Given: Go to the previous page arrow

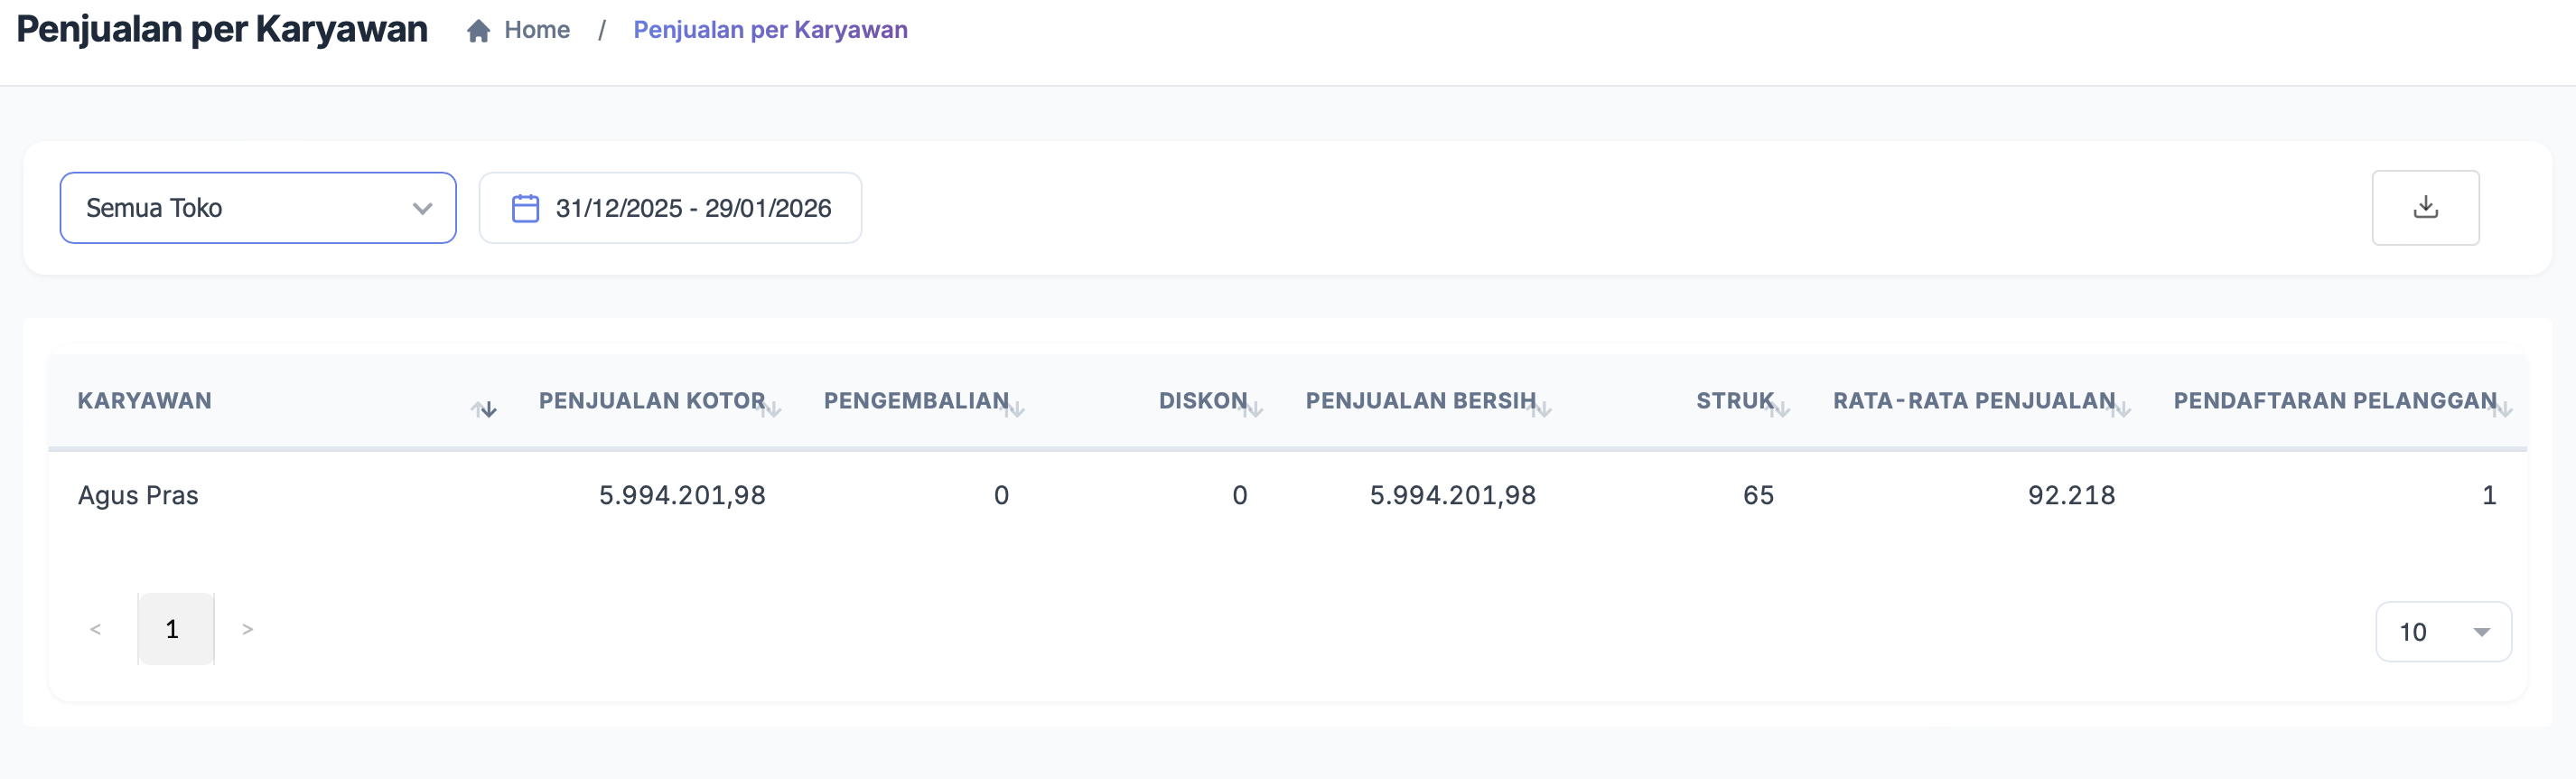Looking at the screenshot, I should [96, 629].
